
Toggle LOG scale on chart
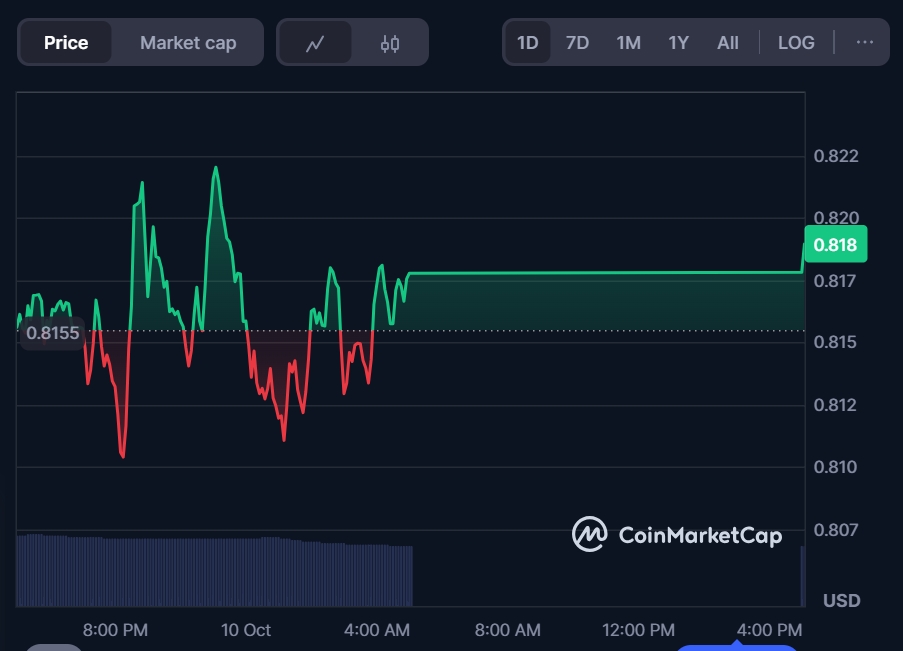tap(796, 43)
